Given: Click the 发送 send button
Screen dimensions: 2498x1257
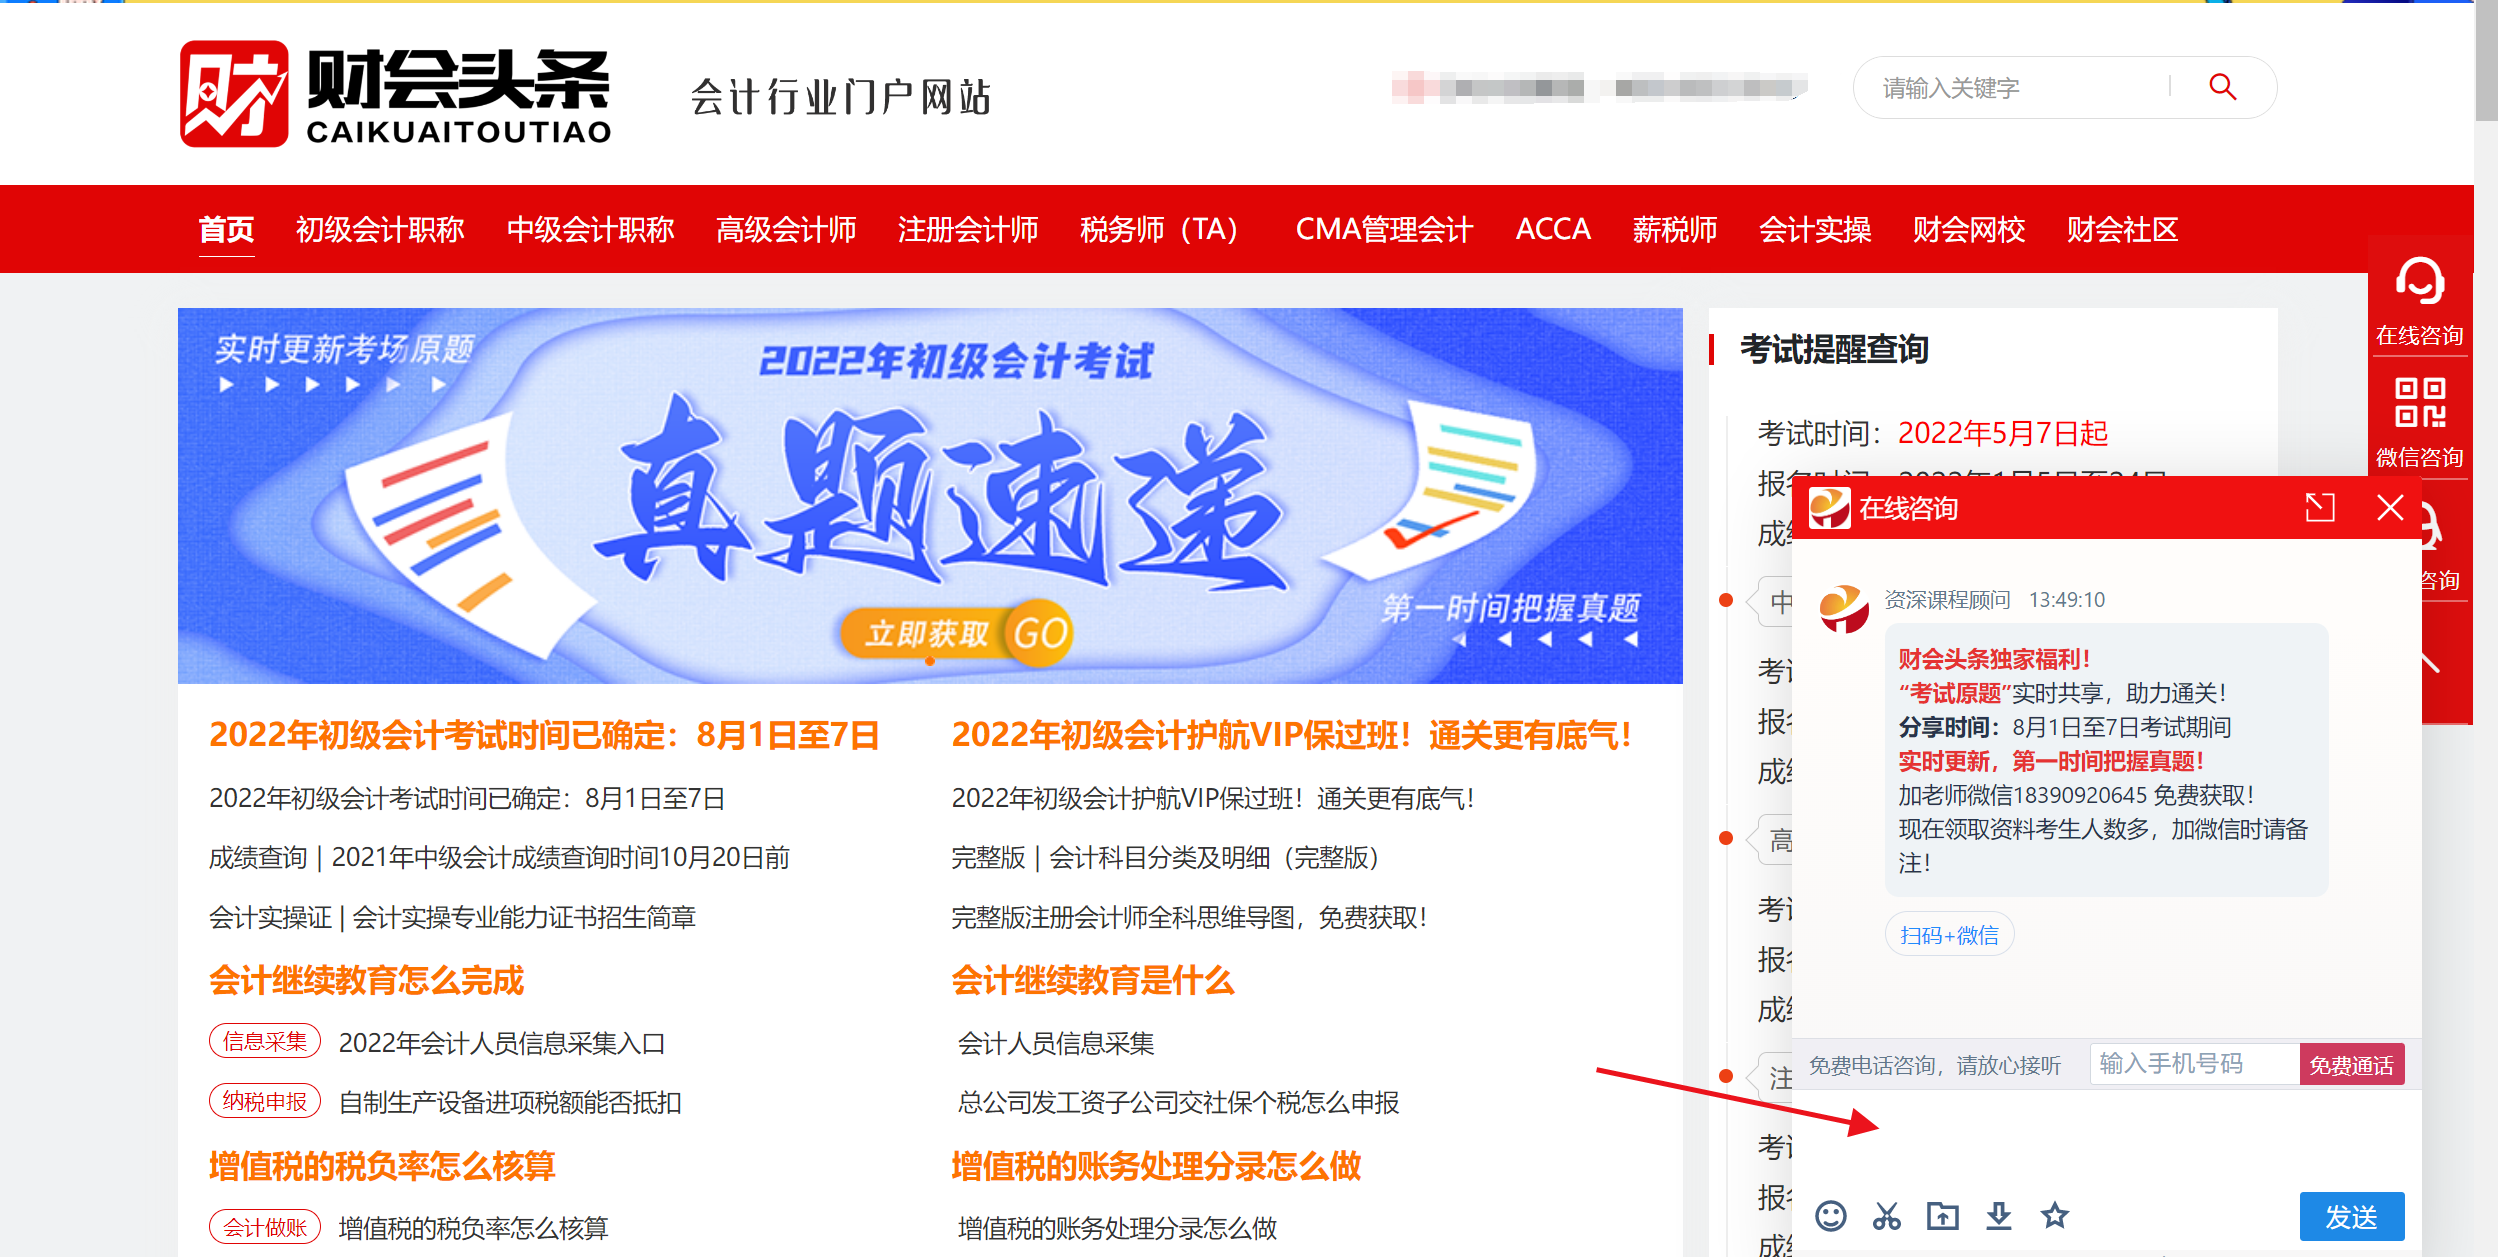Looking at the screenshot, I should pyautogui.click(x=2351, y=1216).
